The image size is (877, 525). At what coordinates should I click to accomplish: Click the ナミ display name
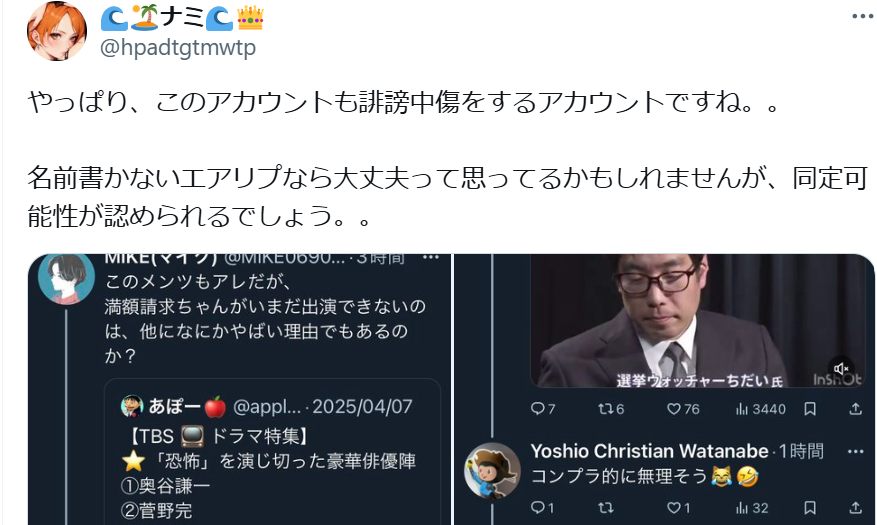(182, 18)
